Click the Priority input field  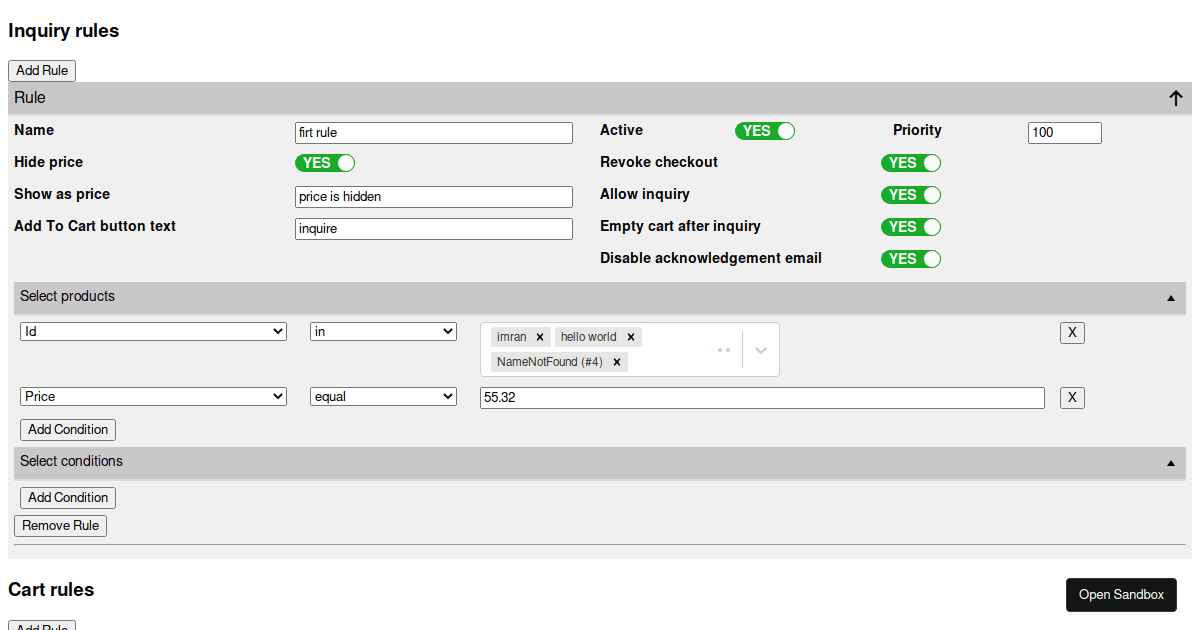pos(1064,132)
